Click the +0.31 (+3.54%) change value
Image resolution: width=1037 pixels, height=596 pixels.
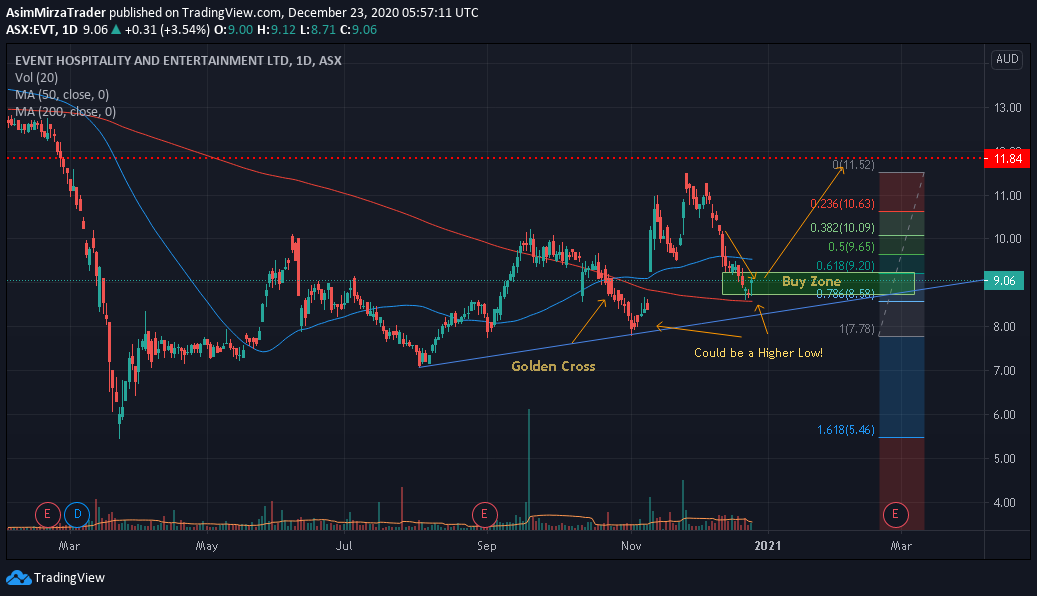(x=167, y=30)
